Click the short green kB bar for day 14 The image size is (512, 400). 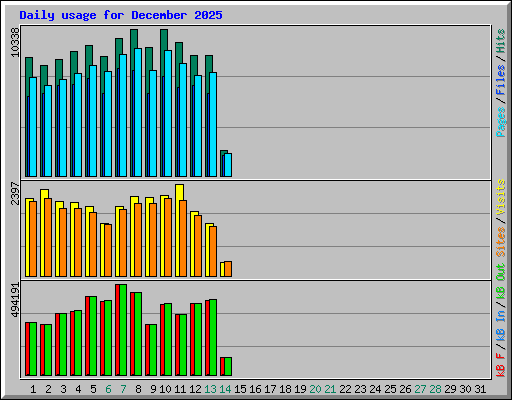[228, 367]
